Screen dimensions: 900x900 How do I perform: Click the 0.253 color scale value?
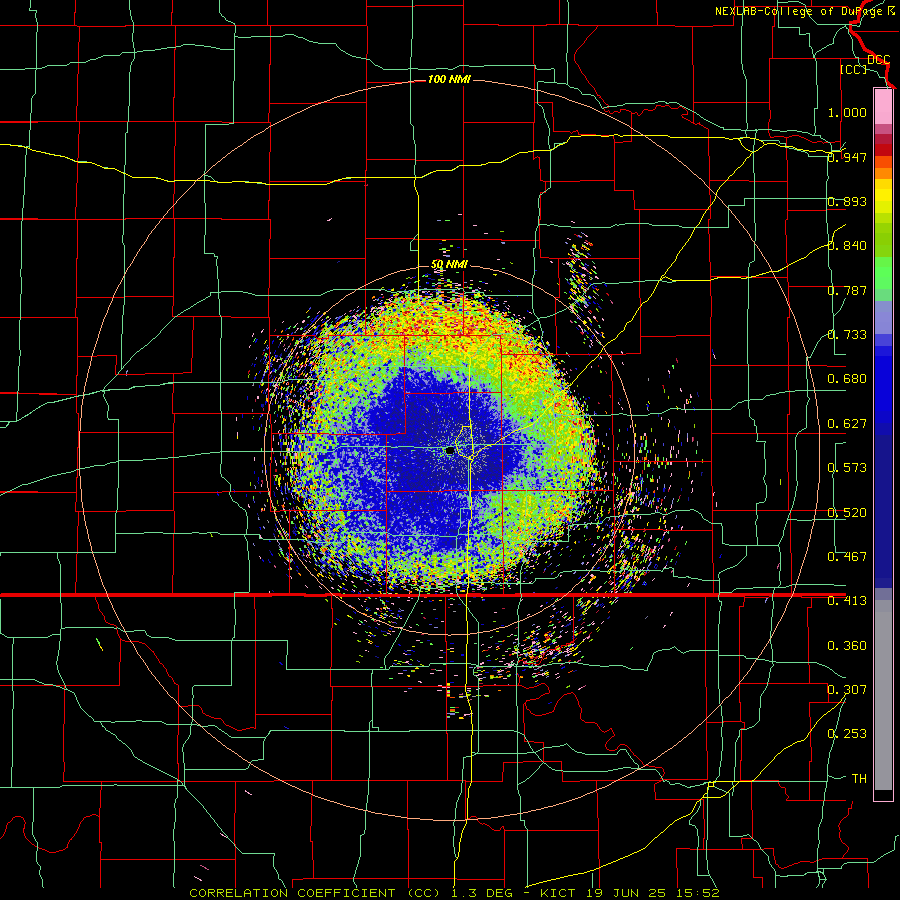click(x=847, y=734)
